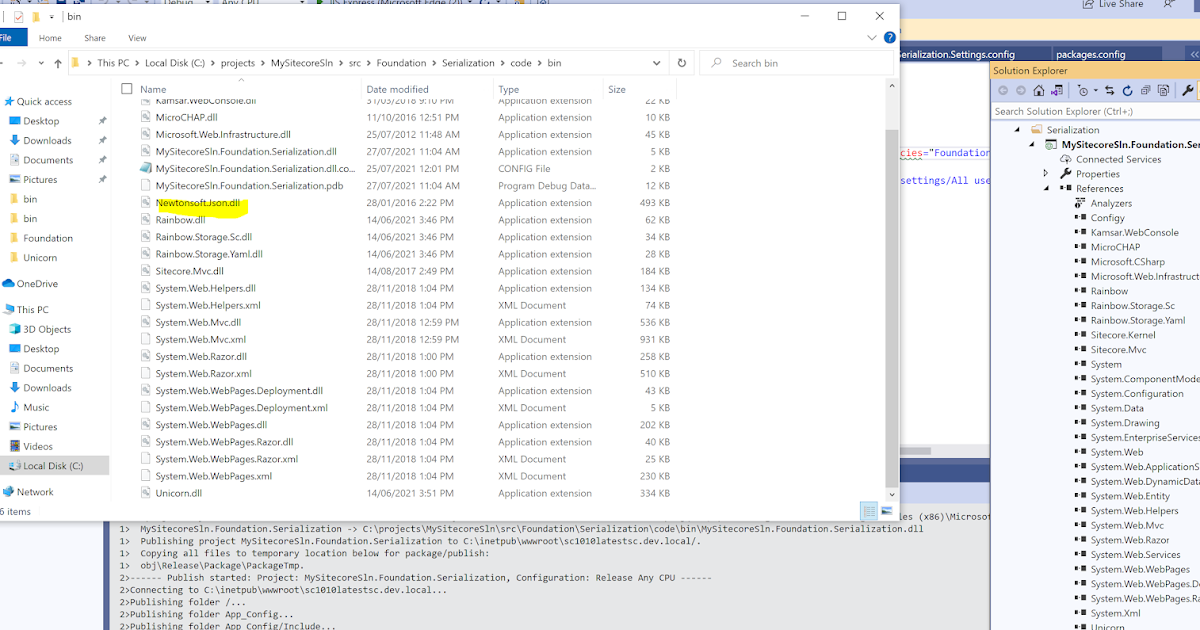Click the back arrow in Solution Explorer toolbar
Screen dimensions: 1200x630
[x=1002, y=90]
